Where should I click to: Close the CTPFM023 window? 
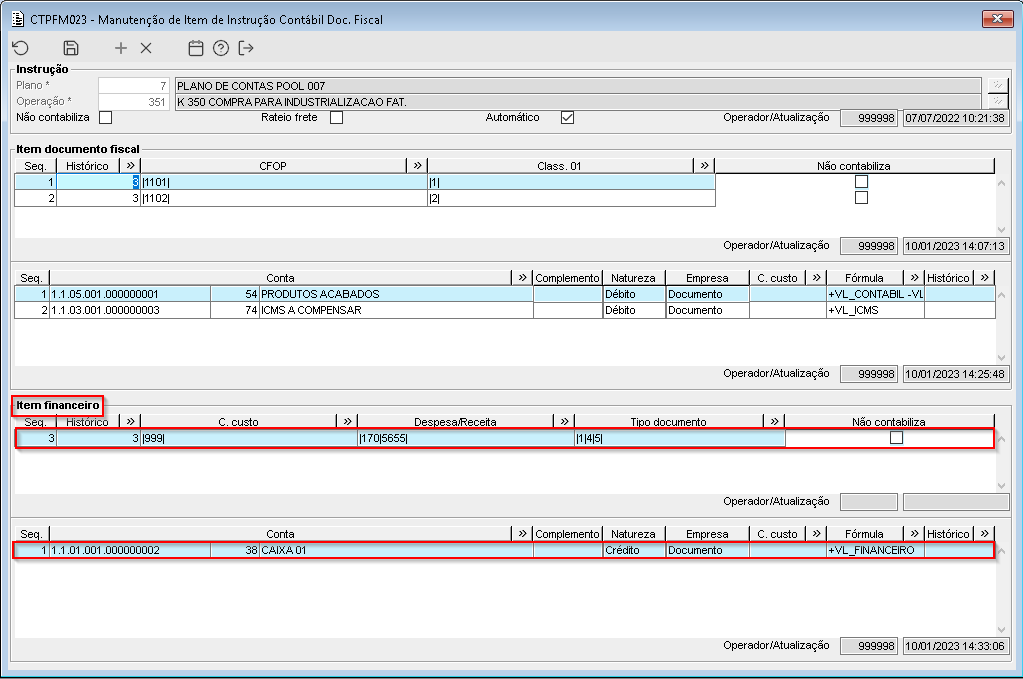[998, 19]
